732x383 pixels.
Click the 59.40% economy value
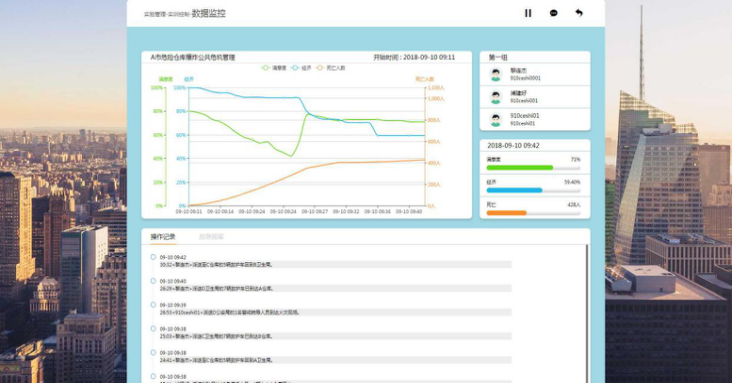572,182
